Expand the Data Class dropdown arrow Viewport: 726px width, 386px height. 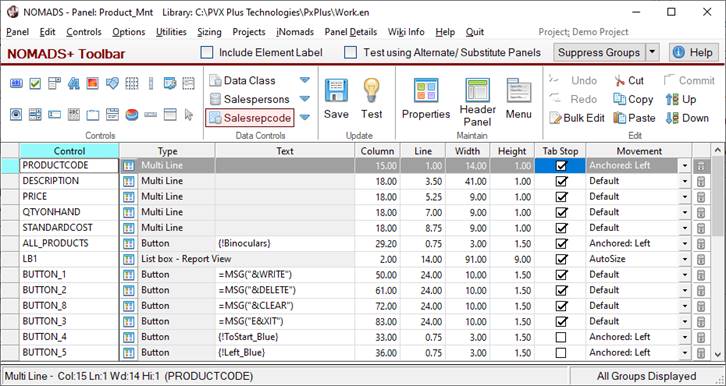pyautogui.click(x=304, y=80)
